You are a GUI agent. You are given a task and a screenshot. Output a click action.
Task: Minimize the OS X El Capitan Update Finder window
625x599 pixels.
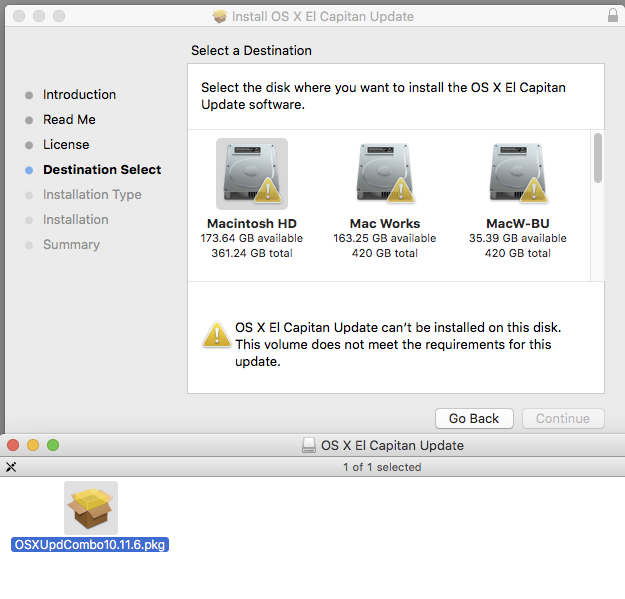(33, 445)
